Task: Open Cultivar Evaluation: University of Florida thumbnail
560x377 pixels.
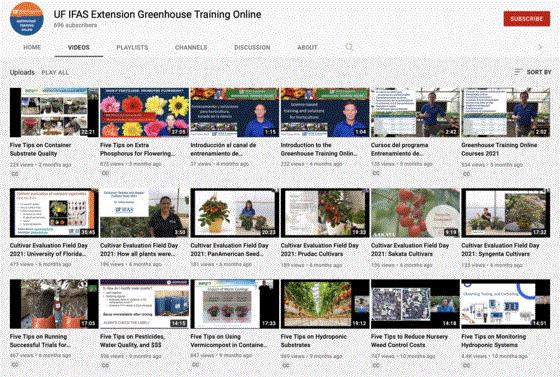Action: click(54, 213)
